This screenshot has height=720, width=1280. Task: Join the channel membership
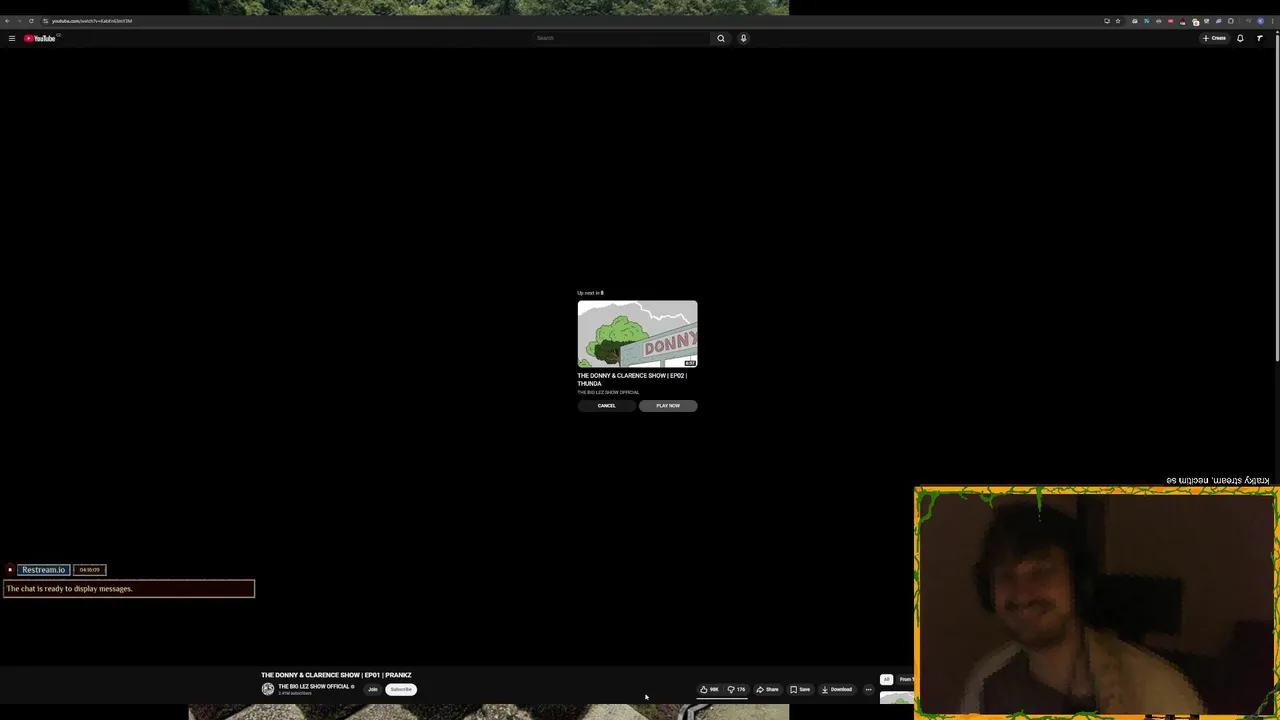coord(372,689)
